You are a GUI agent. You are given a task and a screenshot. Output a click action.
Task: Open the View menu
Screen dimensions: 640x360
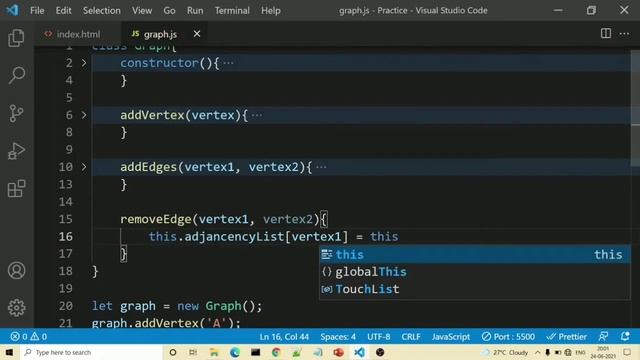[142, 10]
